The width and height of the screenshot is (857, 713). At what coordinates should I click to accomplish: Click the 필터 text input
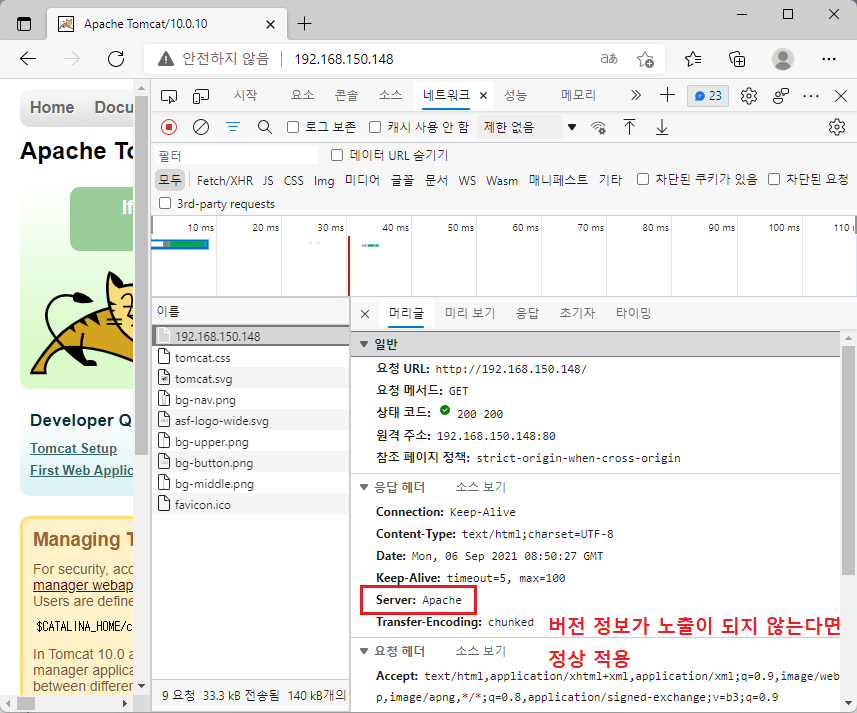236,156
